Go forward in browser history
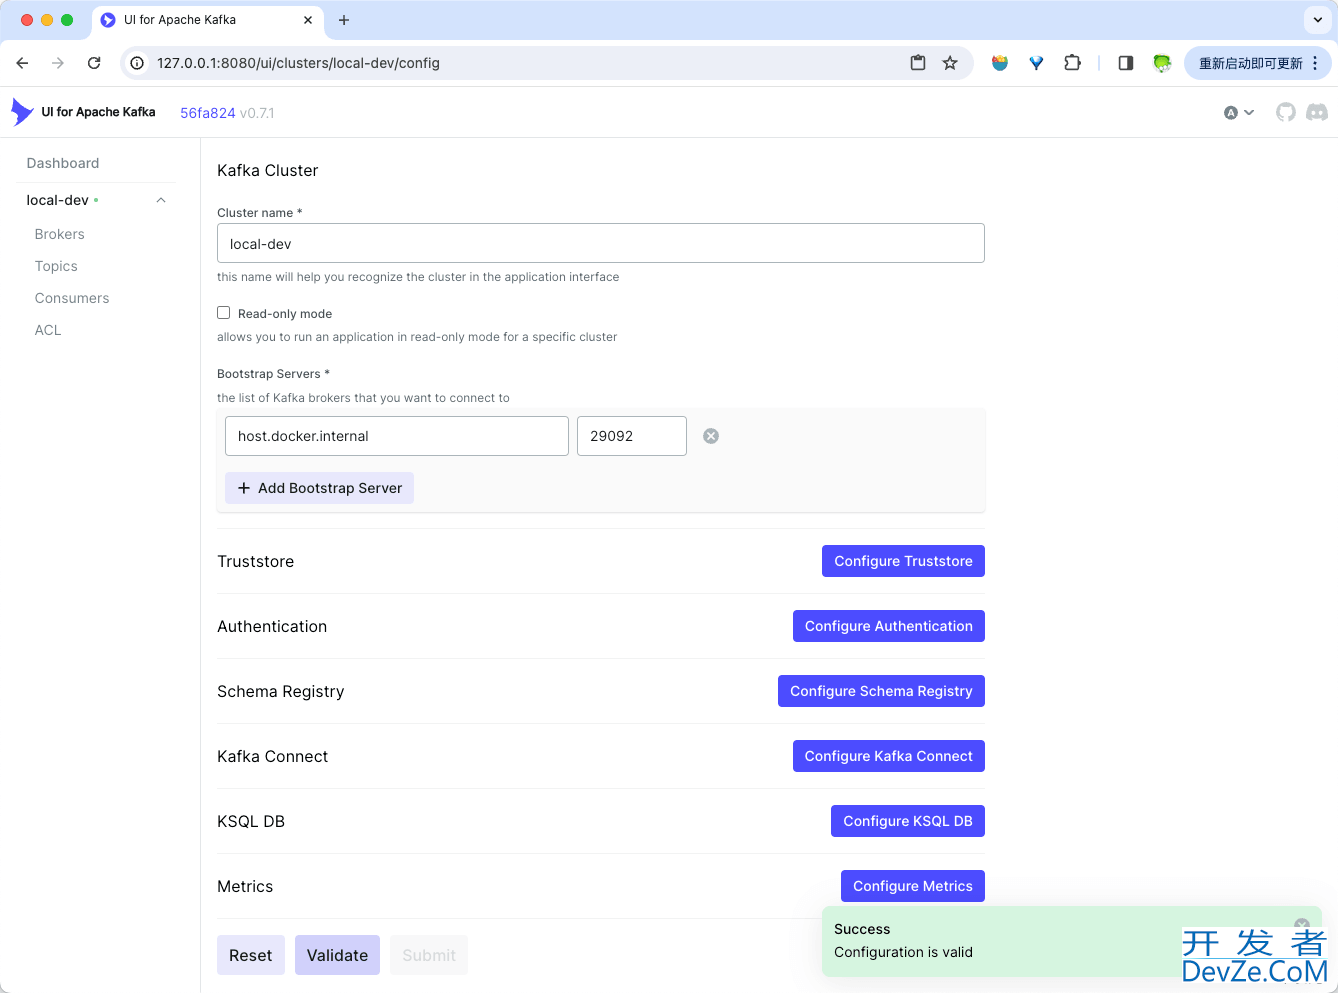 [x=58, y=63]
